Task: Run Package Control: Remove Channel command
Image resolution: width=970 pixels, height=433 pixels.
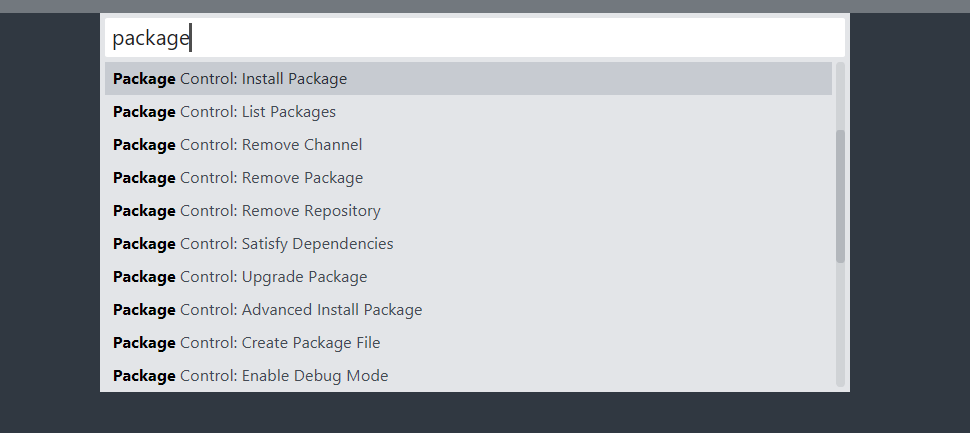Action: (237, 145)
